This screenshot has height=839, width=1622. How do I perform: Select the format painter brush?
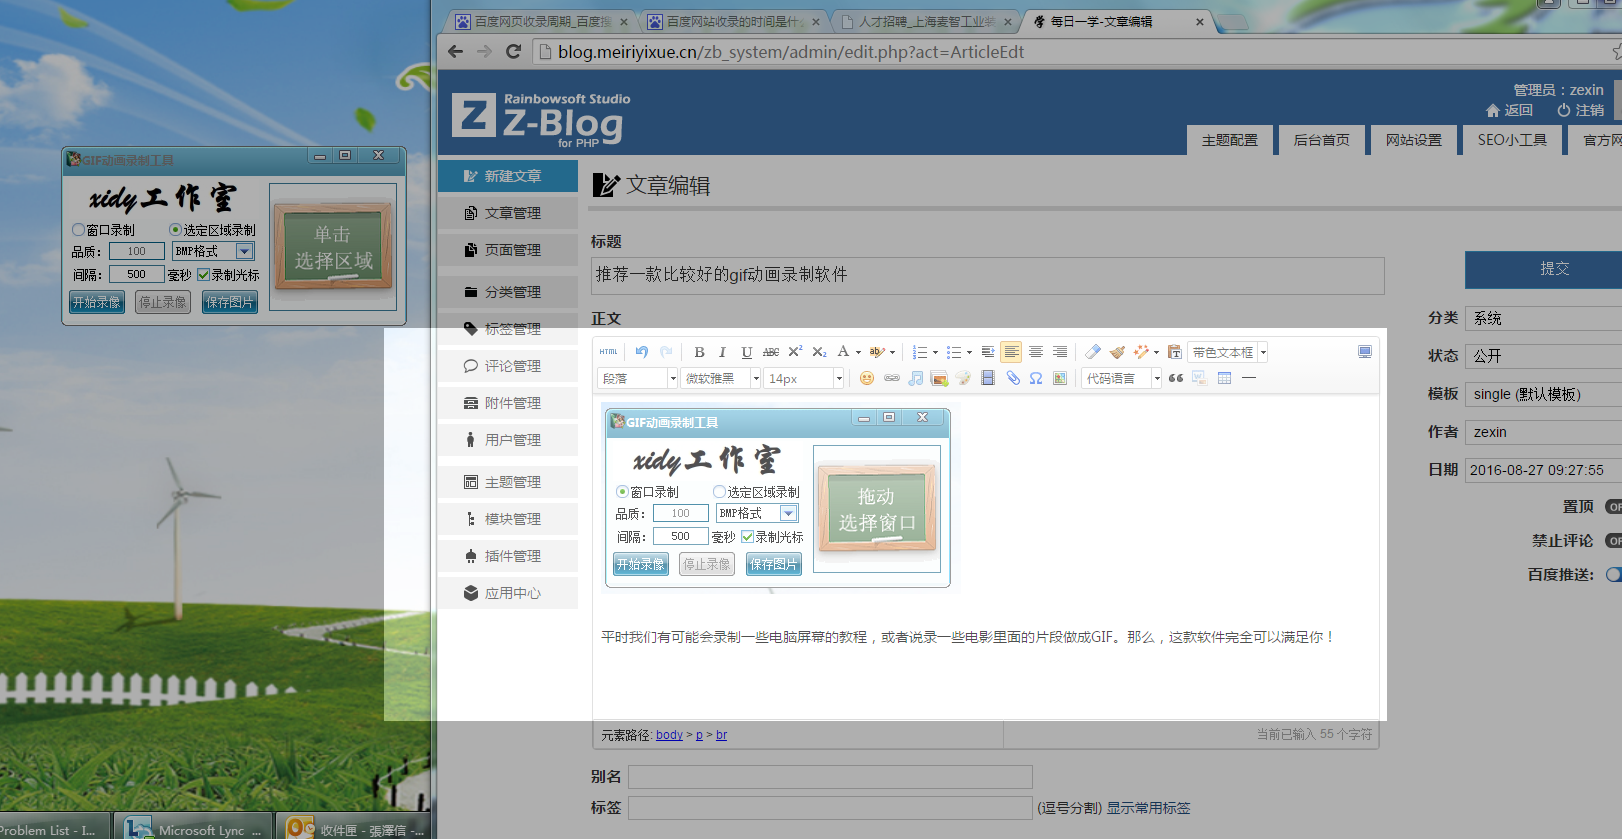point(1117,352)
